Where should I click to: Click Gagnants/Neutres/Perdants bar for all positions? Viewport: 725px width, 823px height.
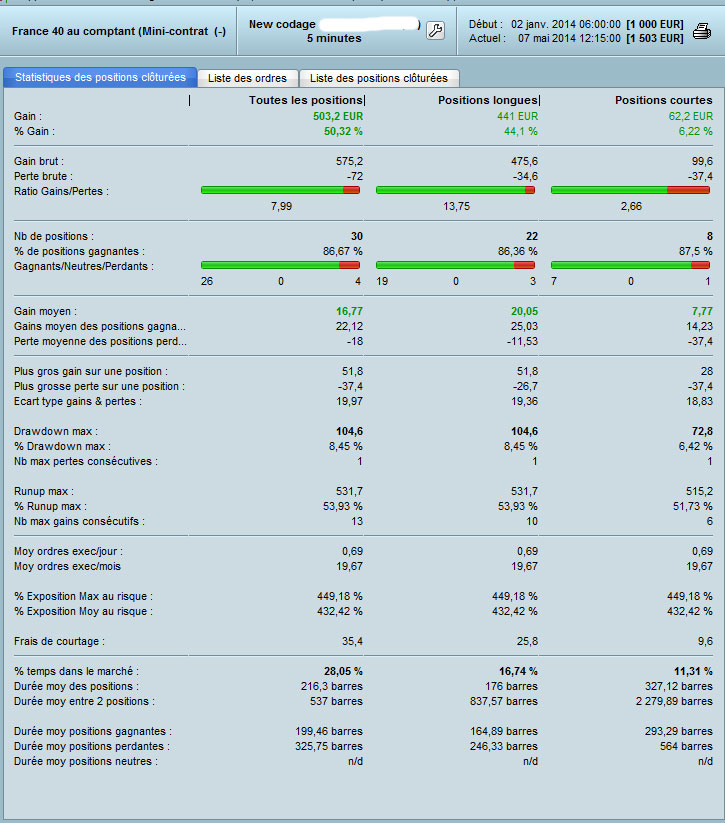[x=280, y=265]
